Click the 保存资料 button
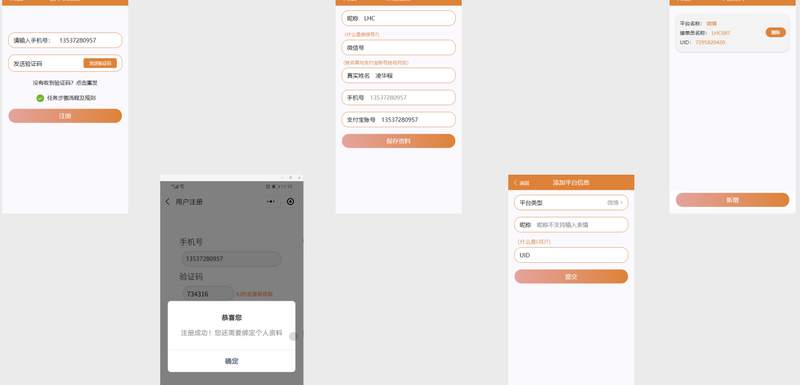The width and height of the screenshot is (800, 385). tap(398, 141)
